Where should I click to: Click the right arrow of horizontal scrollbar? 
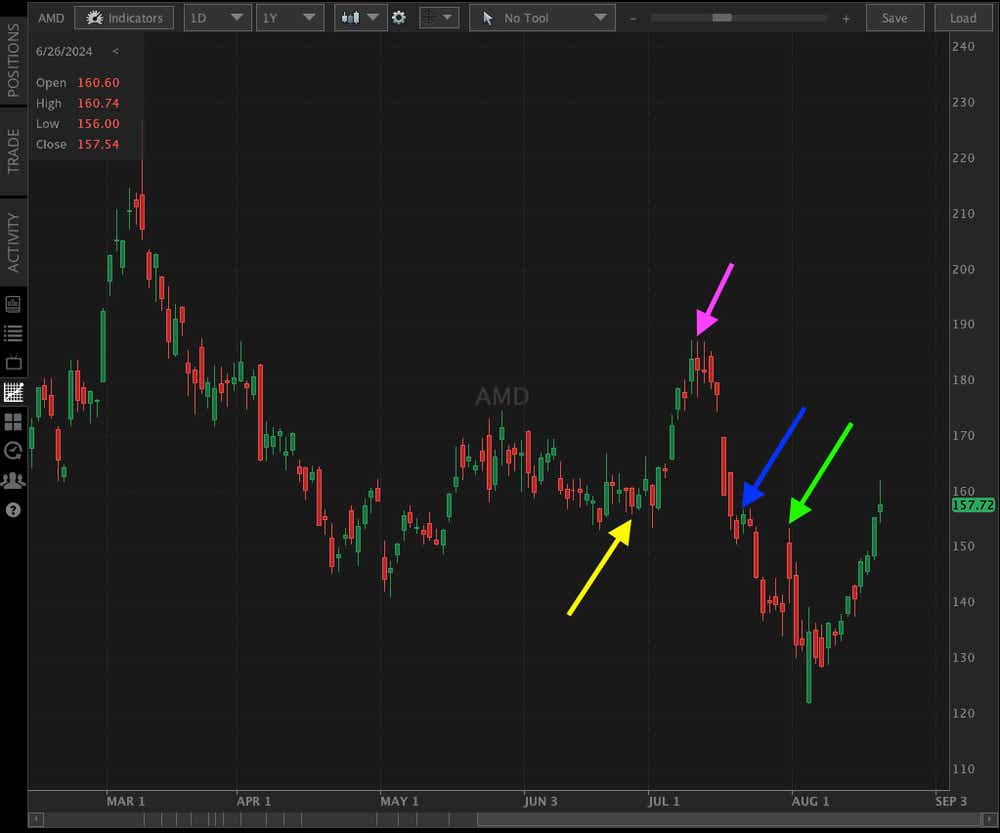pyautogui.click(x=989, y=819)
